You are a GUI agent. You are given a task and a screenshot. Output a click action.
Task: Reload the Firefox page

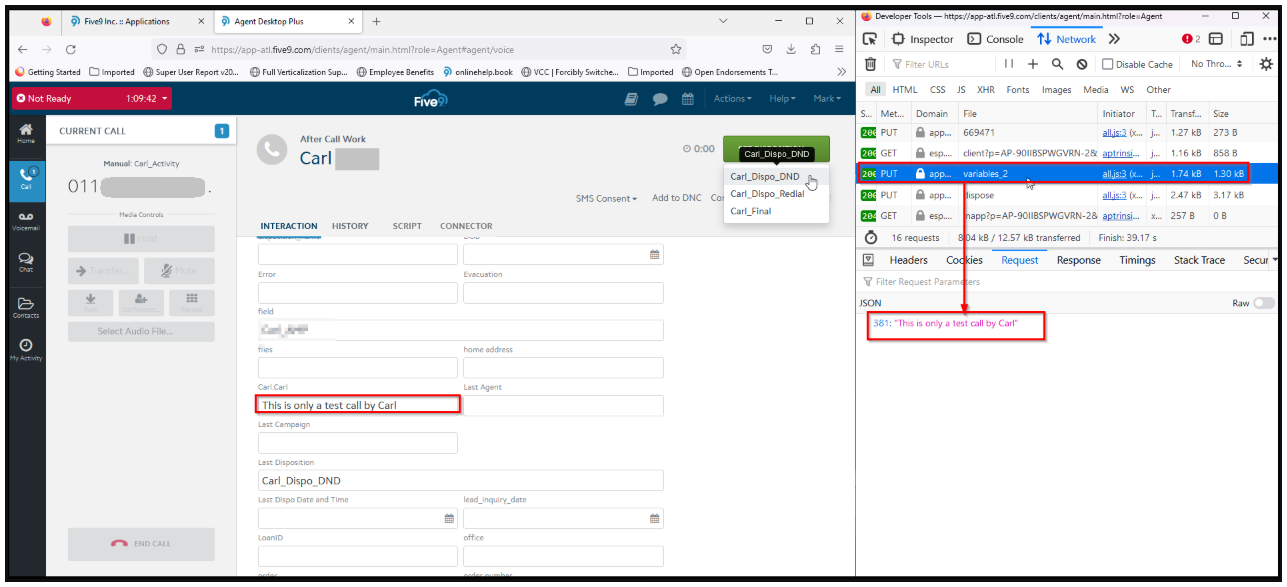pos(70,48)
